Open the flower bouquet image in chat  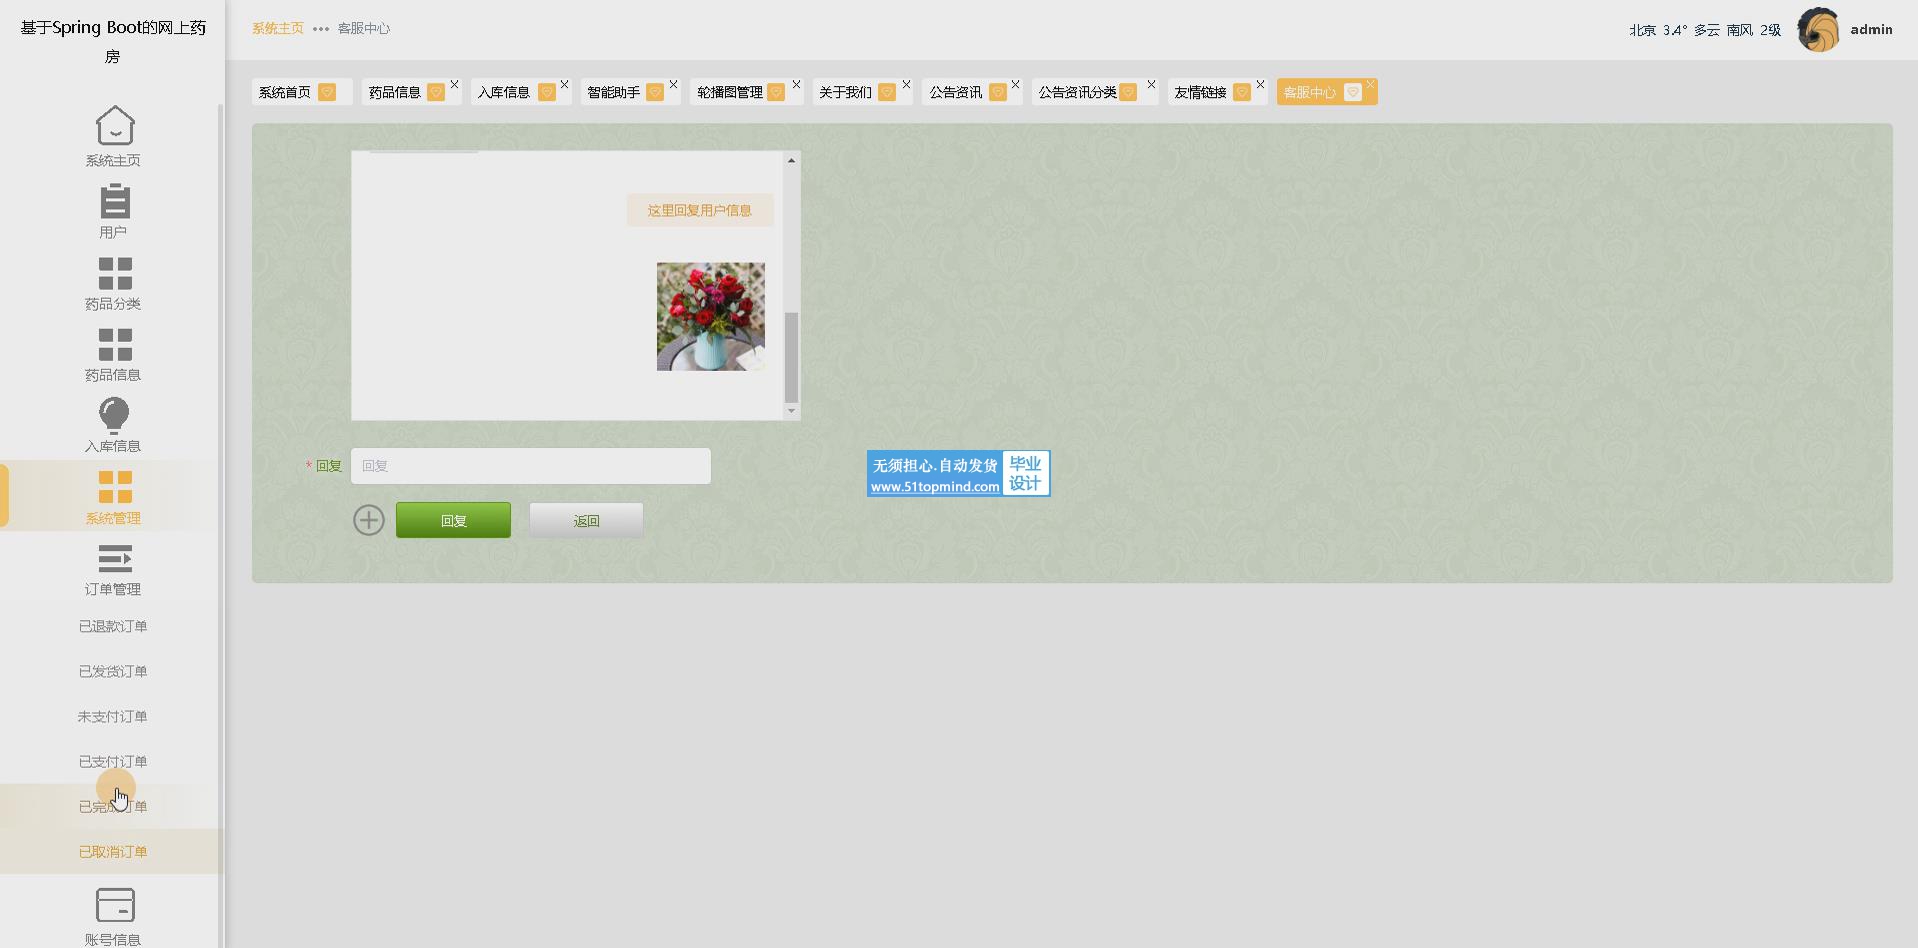point(711,317)
